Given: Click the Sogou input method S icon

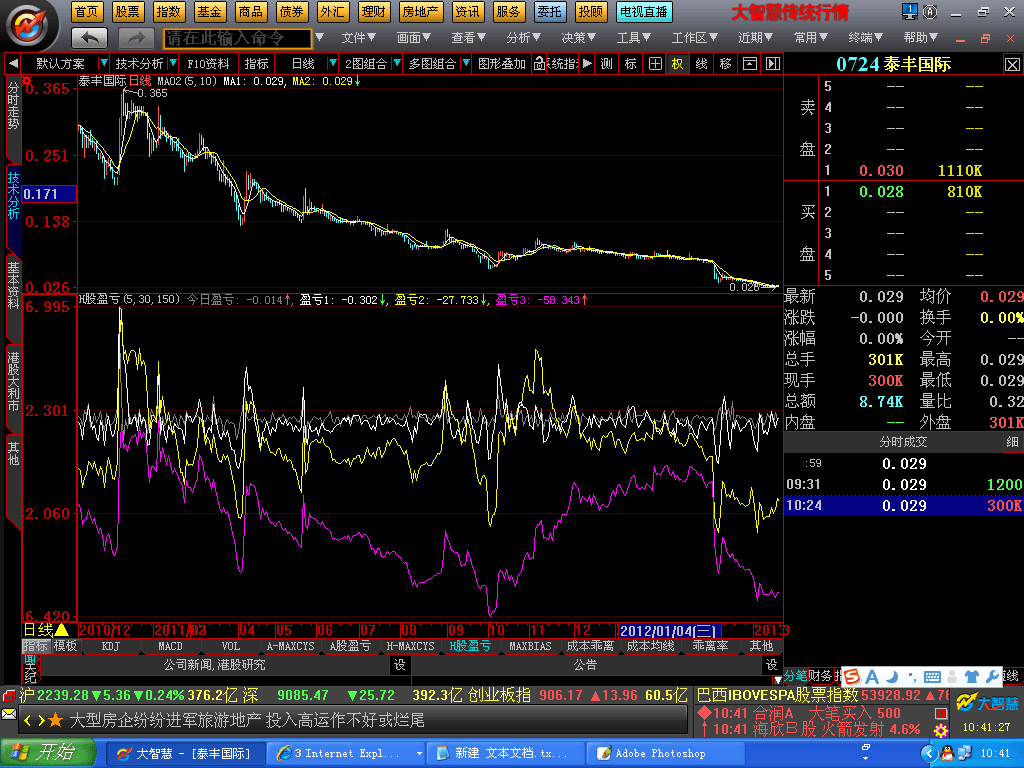Looking at the screenshot, I should (852, 677).
